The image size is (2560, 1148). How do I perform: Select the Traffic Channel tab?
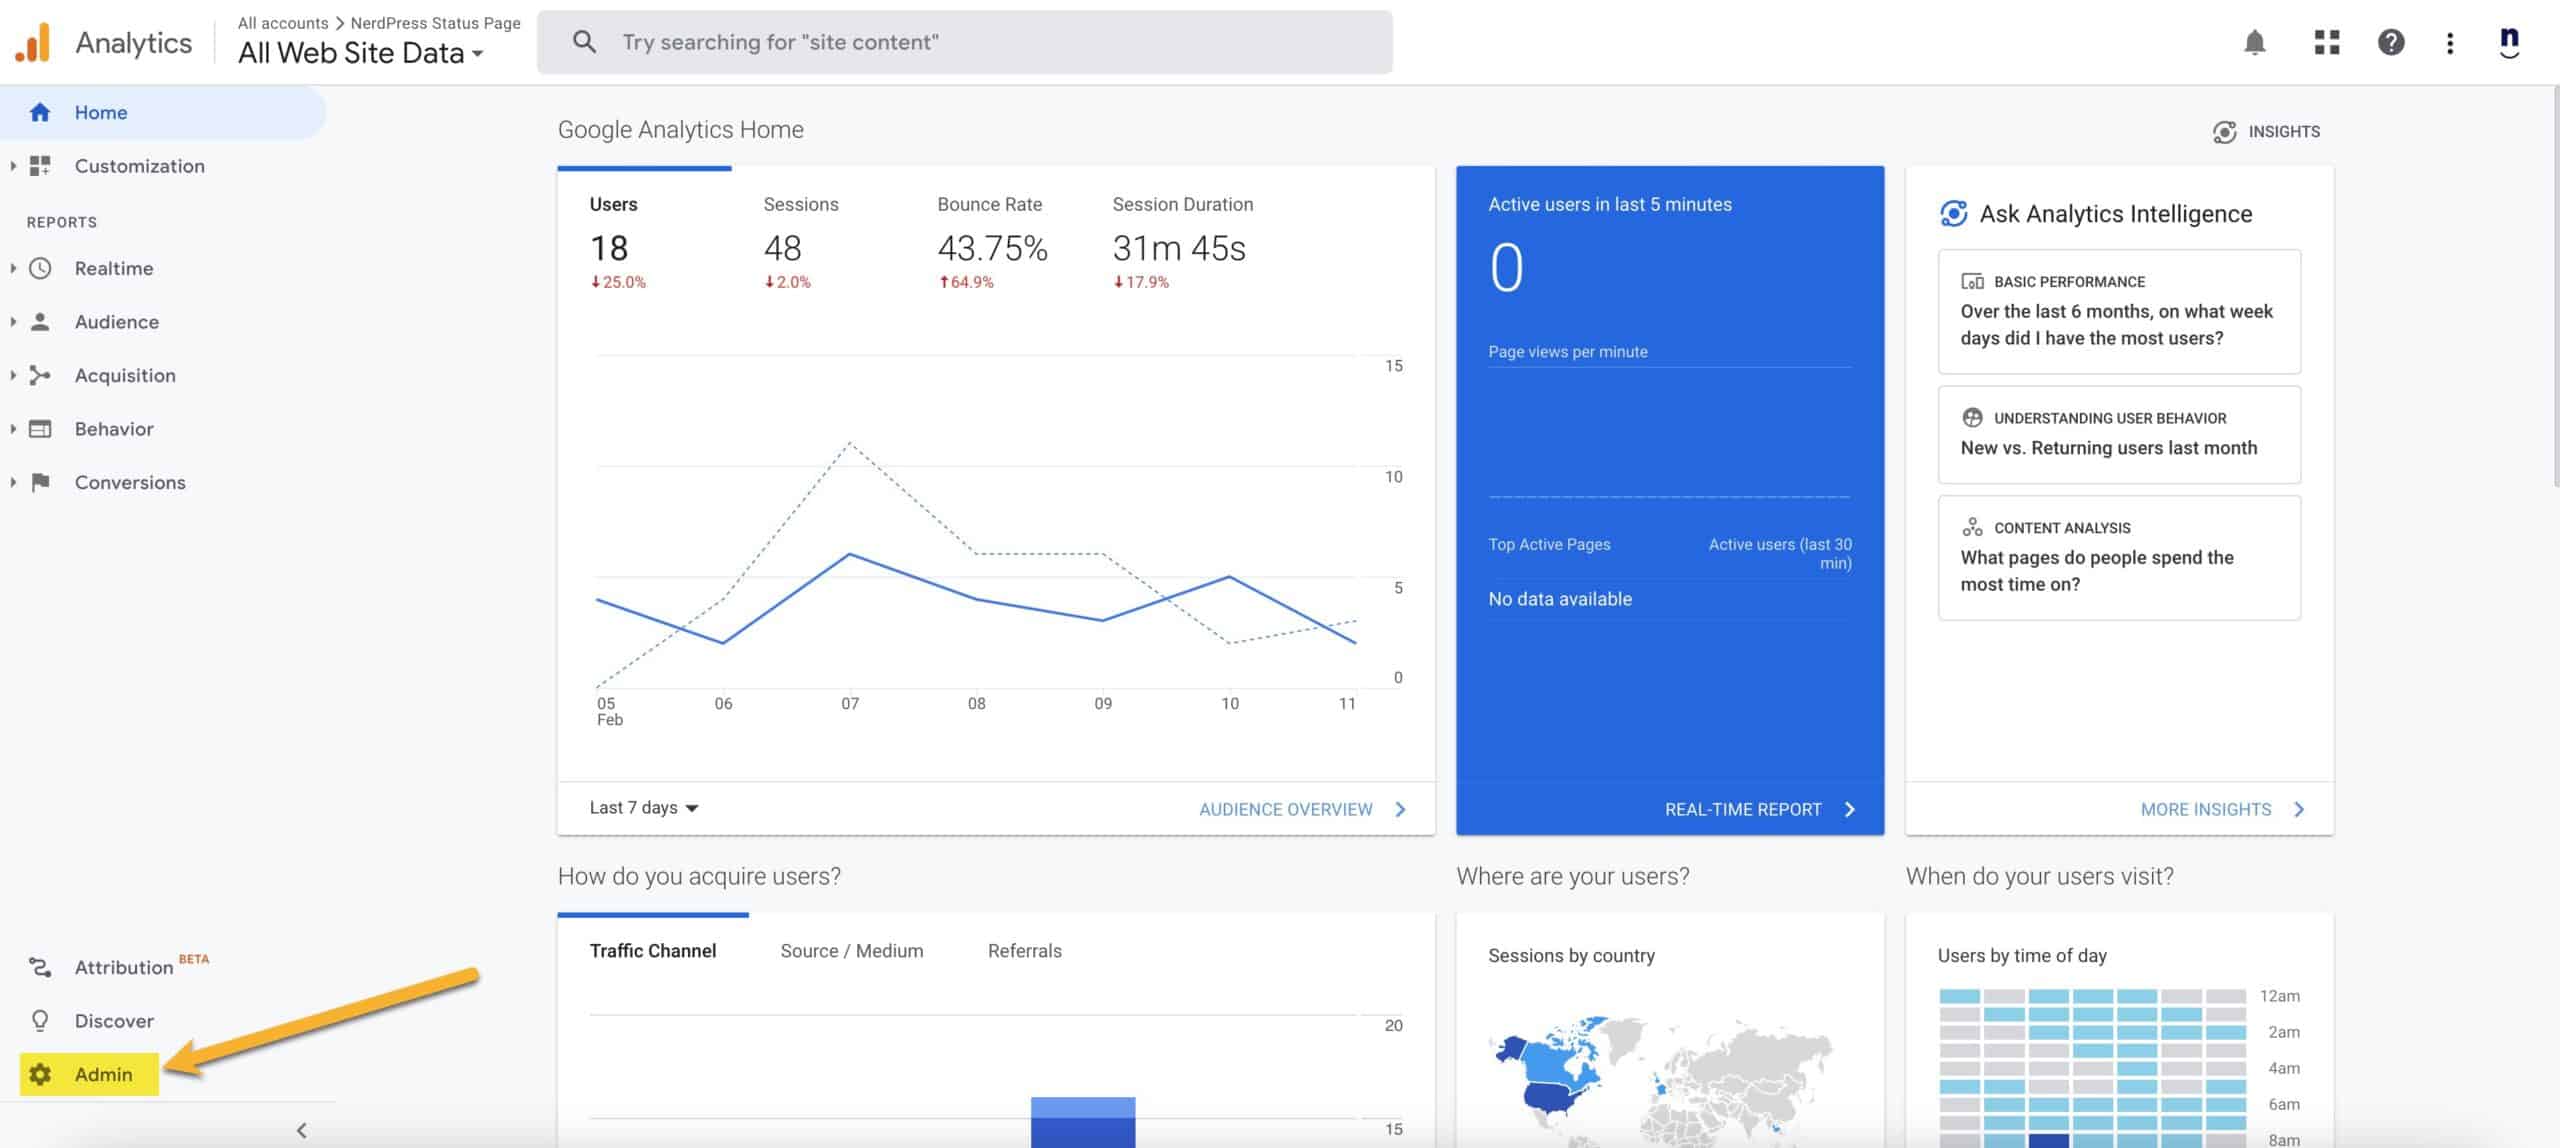click(x=653, y=950)
